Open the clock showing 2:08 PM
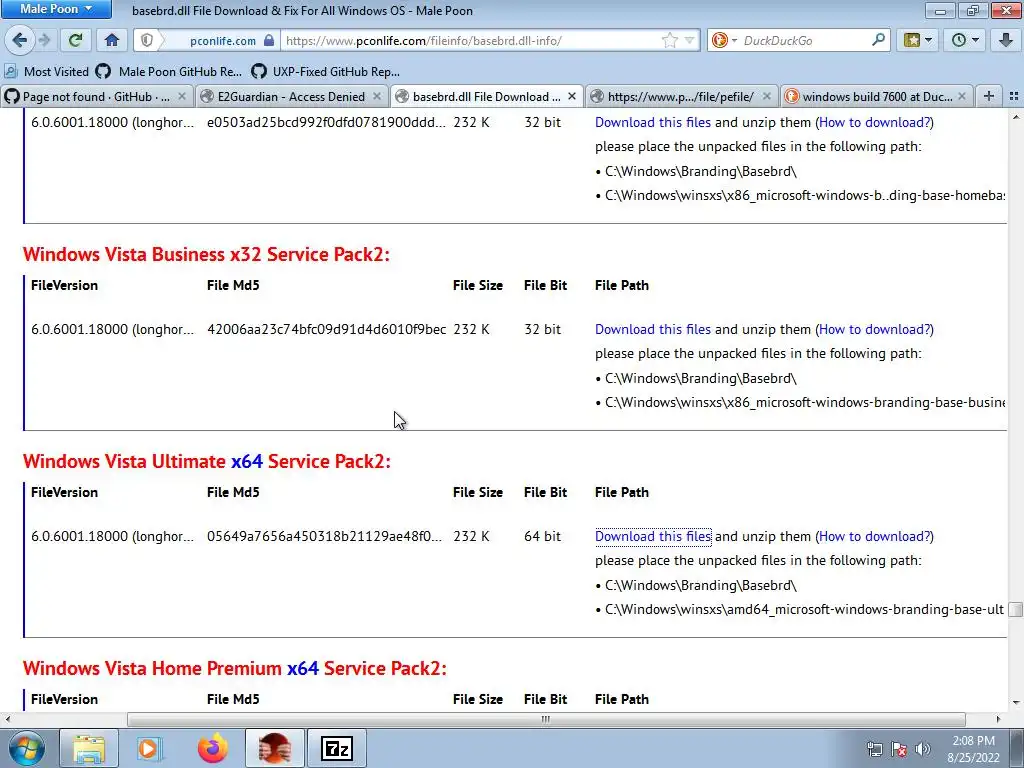The height and width of the screenshot is (768, 1024). 973,749
